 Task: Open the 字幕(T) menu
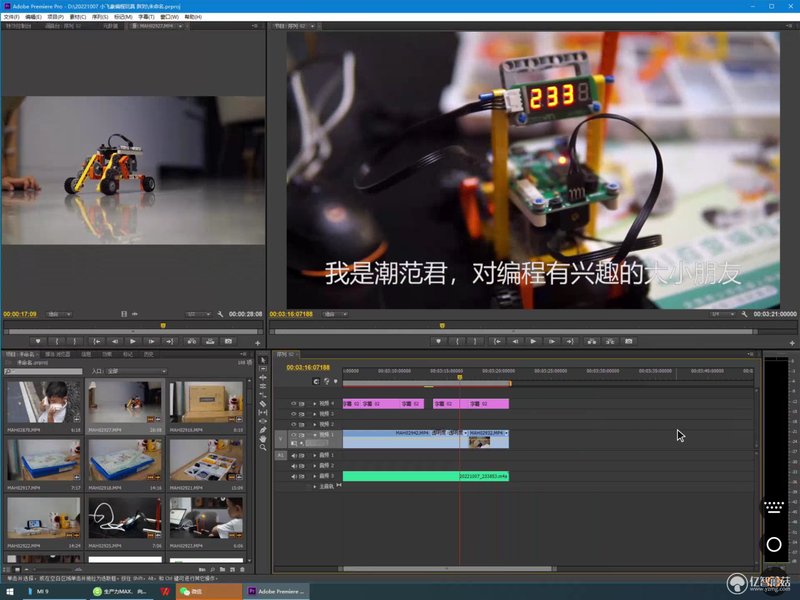146,17
